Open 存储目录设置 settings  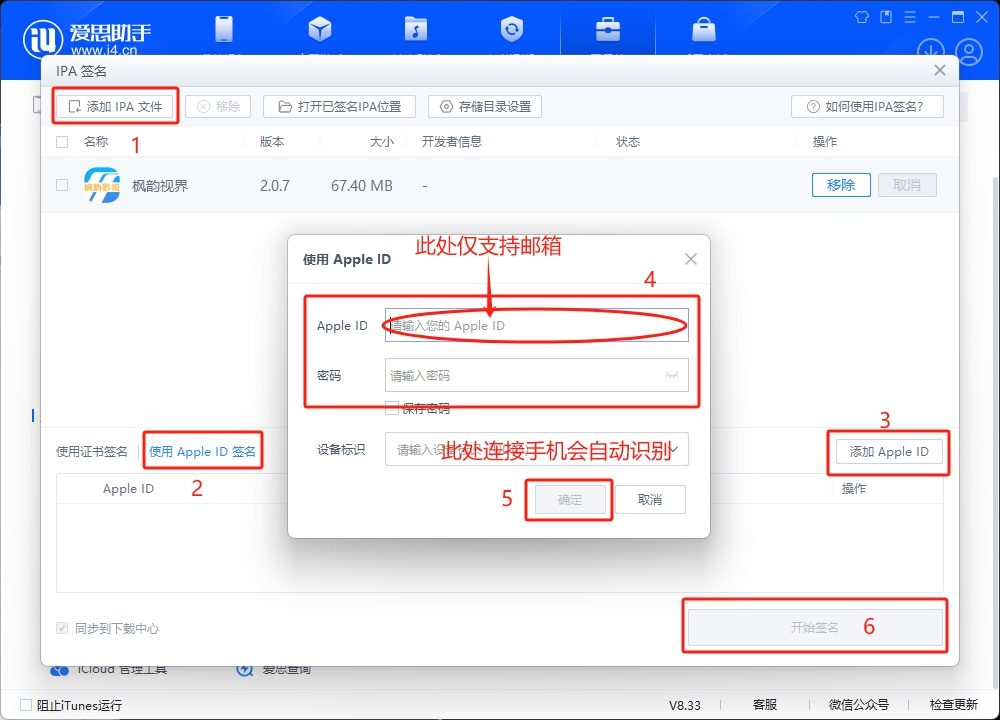tap(485, 106)
